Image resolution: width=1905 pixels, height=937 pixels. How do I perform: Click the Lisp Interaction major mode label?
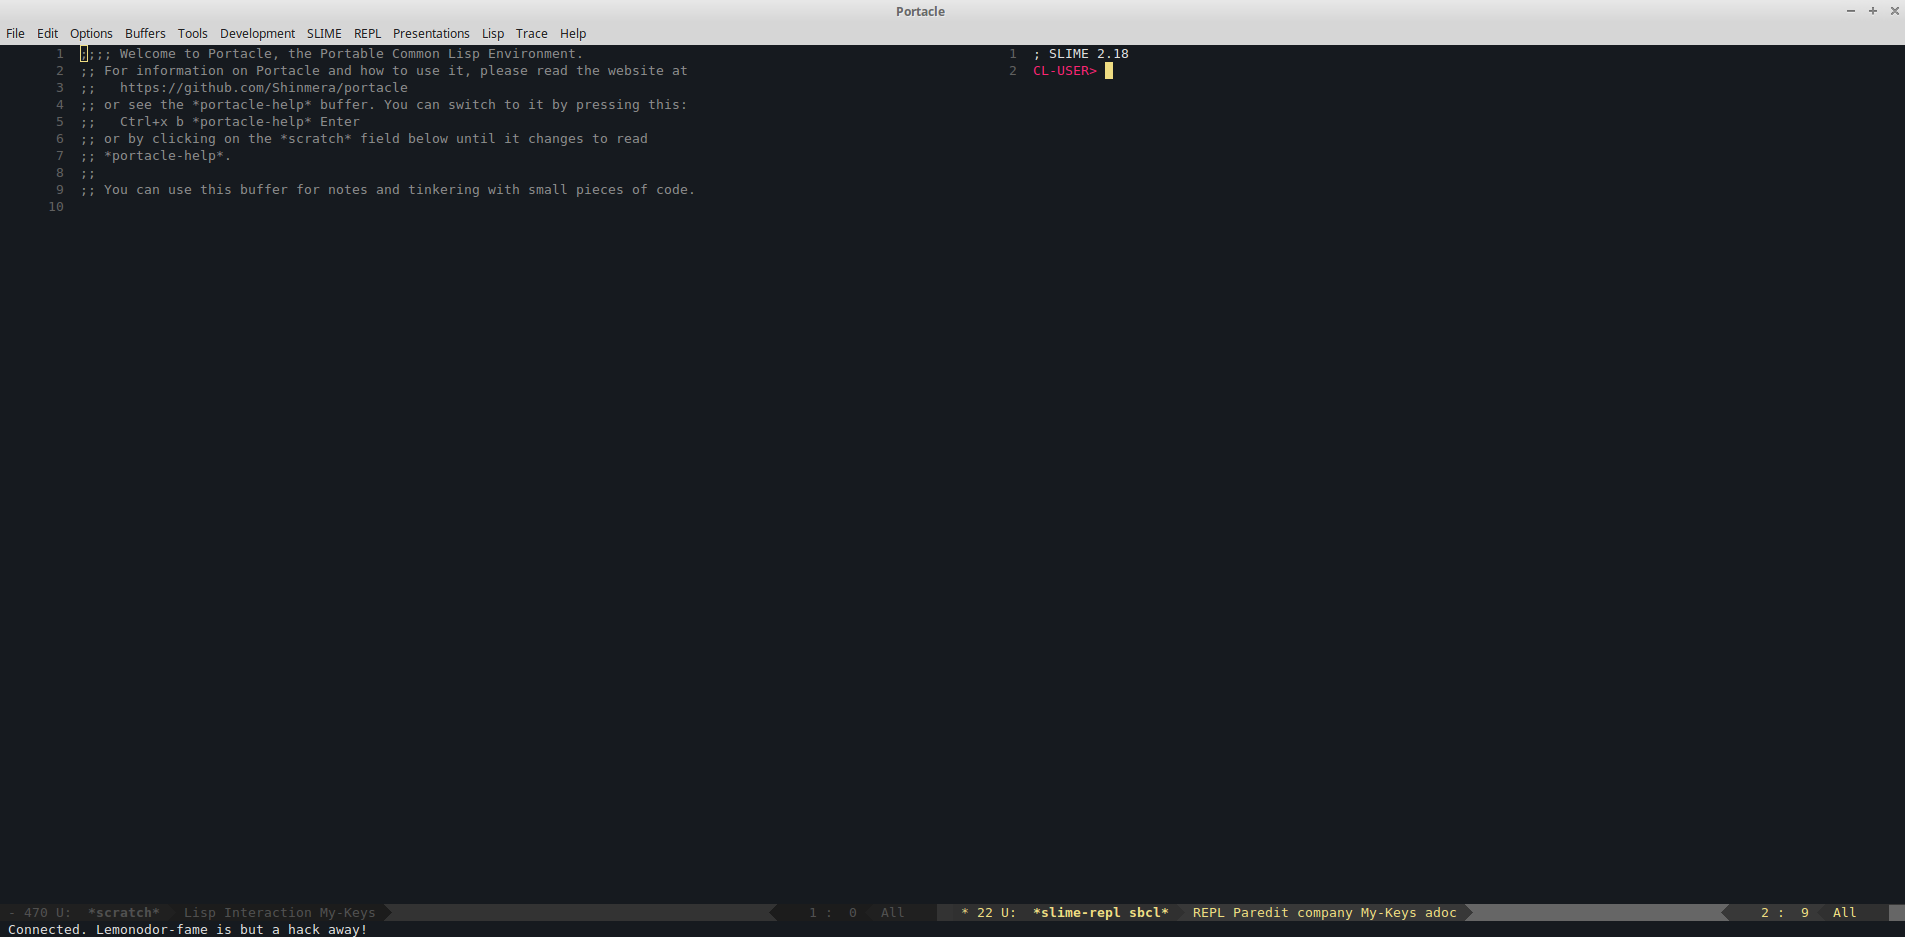pyautogui.click(x=247, y=912)
